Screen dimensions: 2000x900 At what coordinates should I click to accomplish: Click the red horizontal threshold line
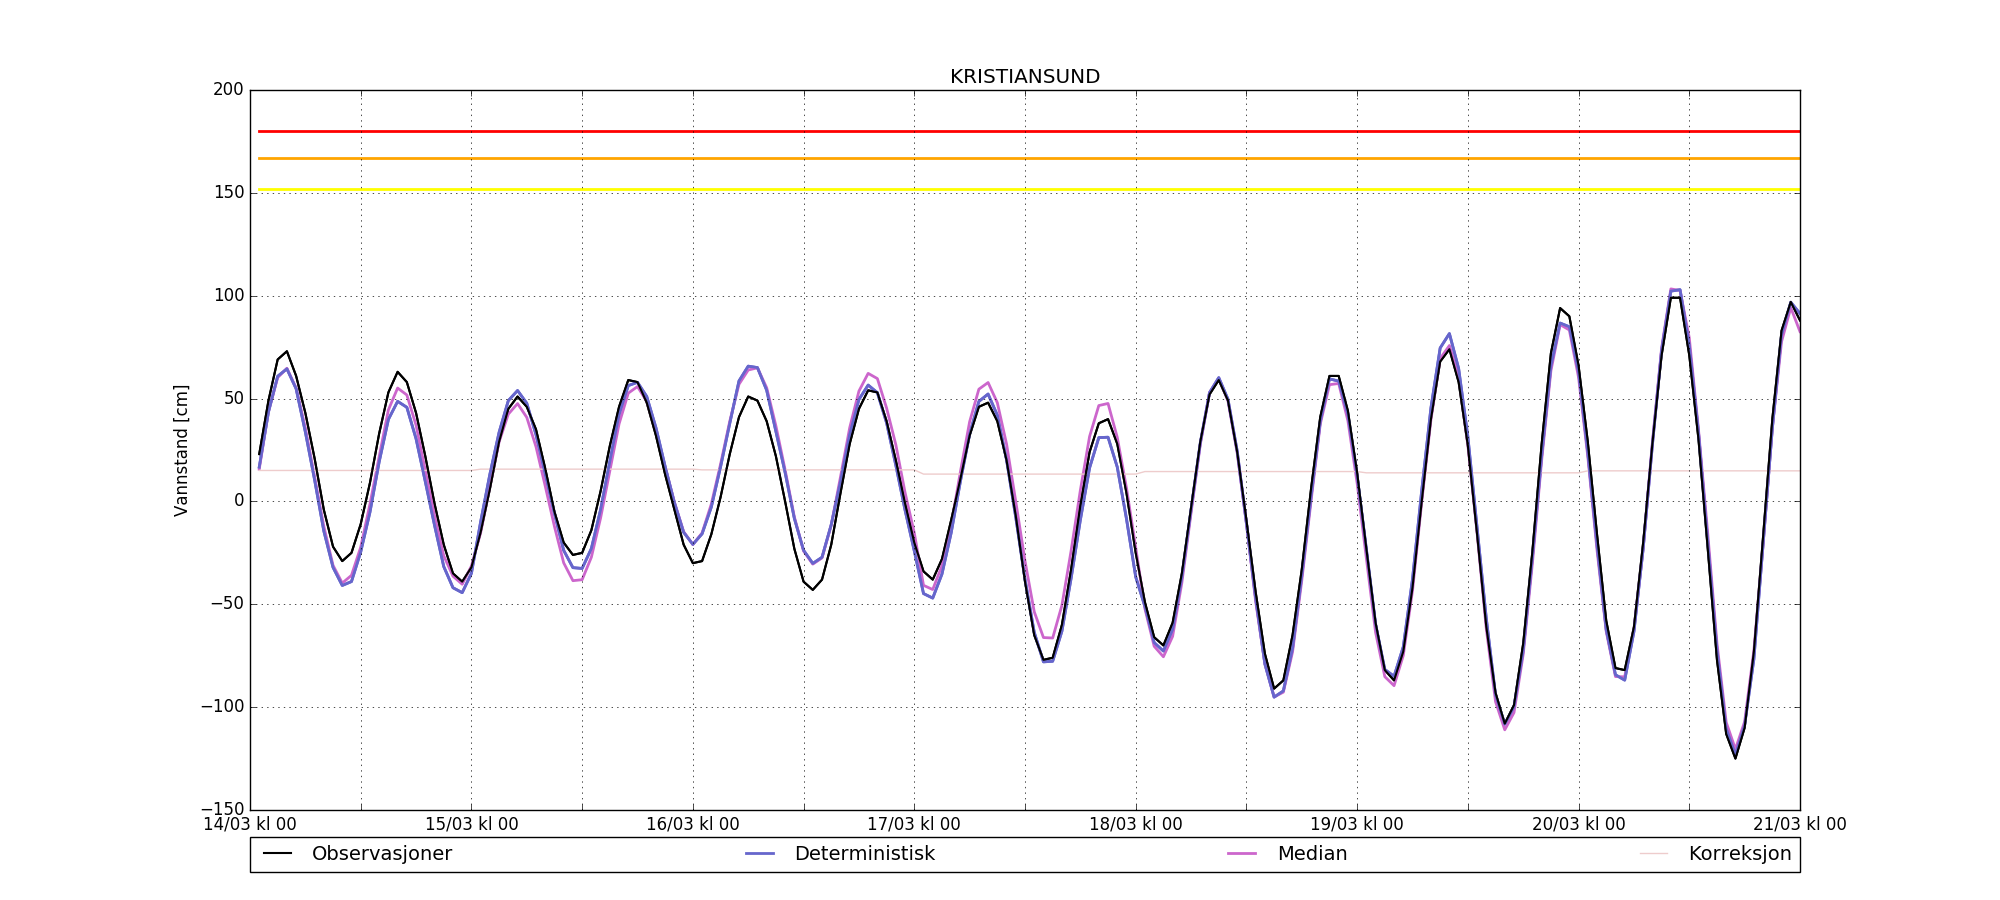pyautogui.click(x=1024, y=131)
